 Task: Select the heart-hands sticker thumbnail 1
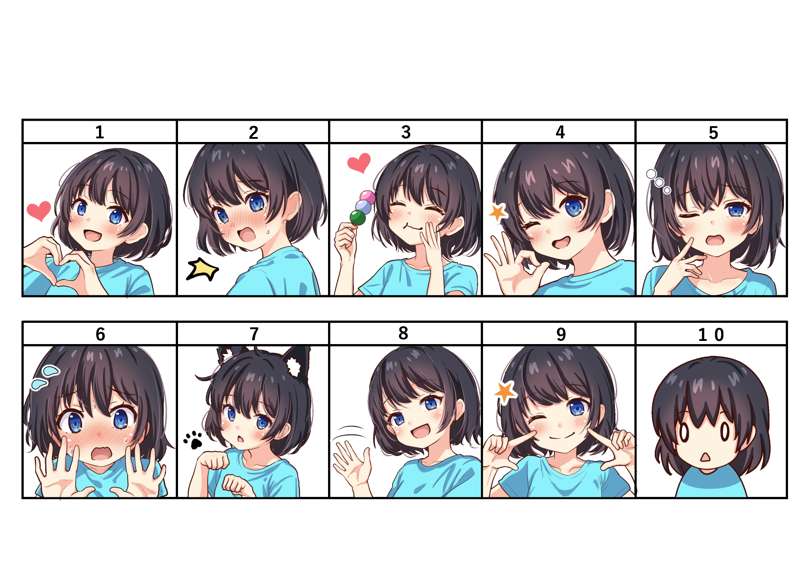(99, 219)
